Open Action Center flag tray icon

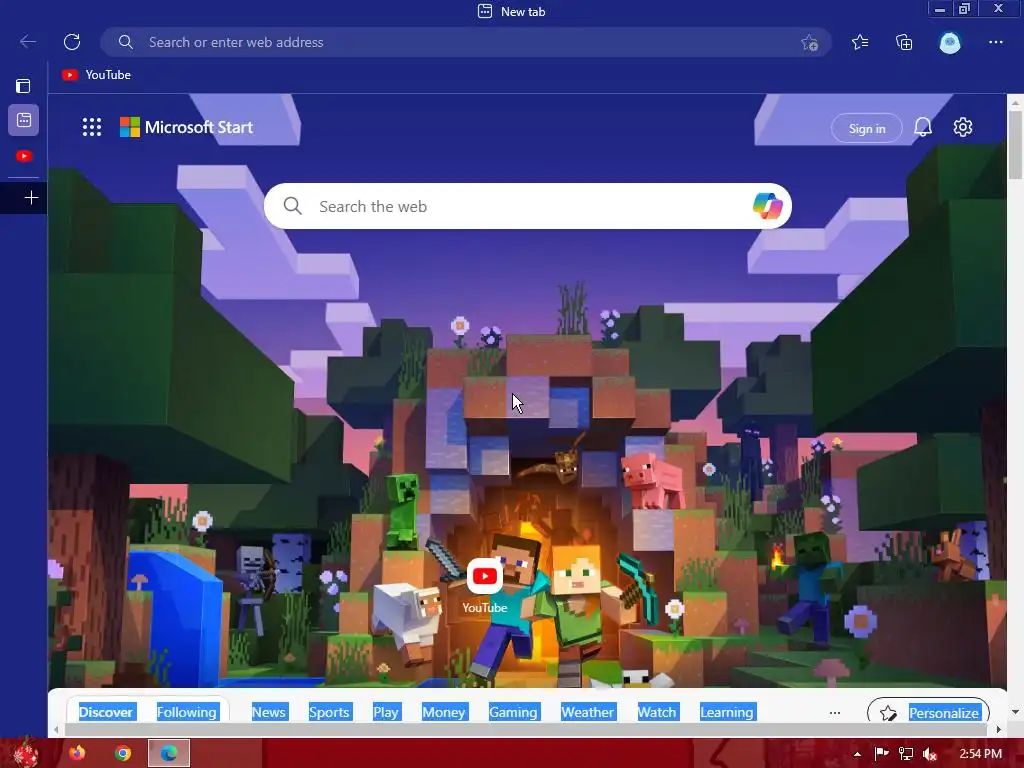point(882,754)
